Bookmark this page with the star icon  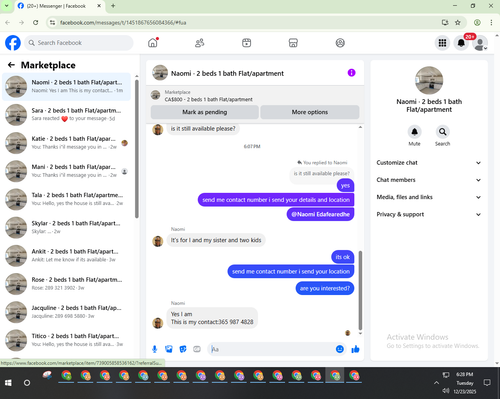458,23
